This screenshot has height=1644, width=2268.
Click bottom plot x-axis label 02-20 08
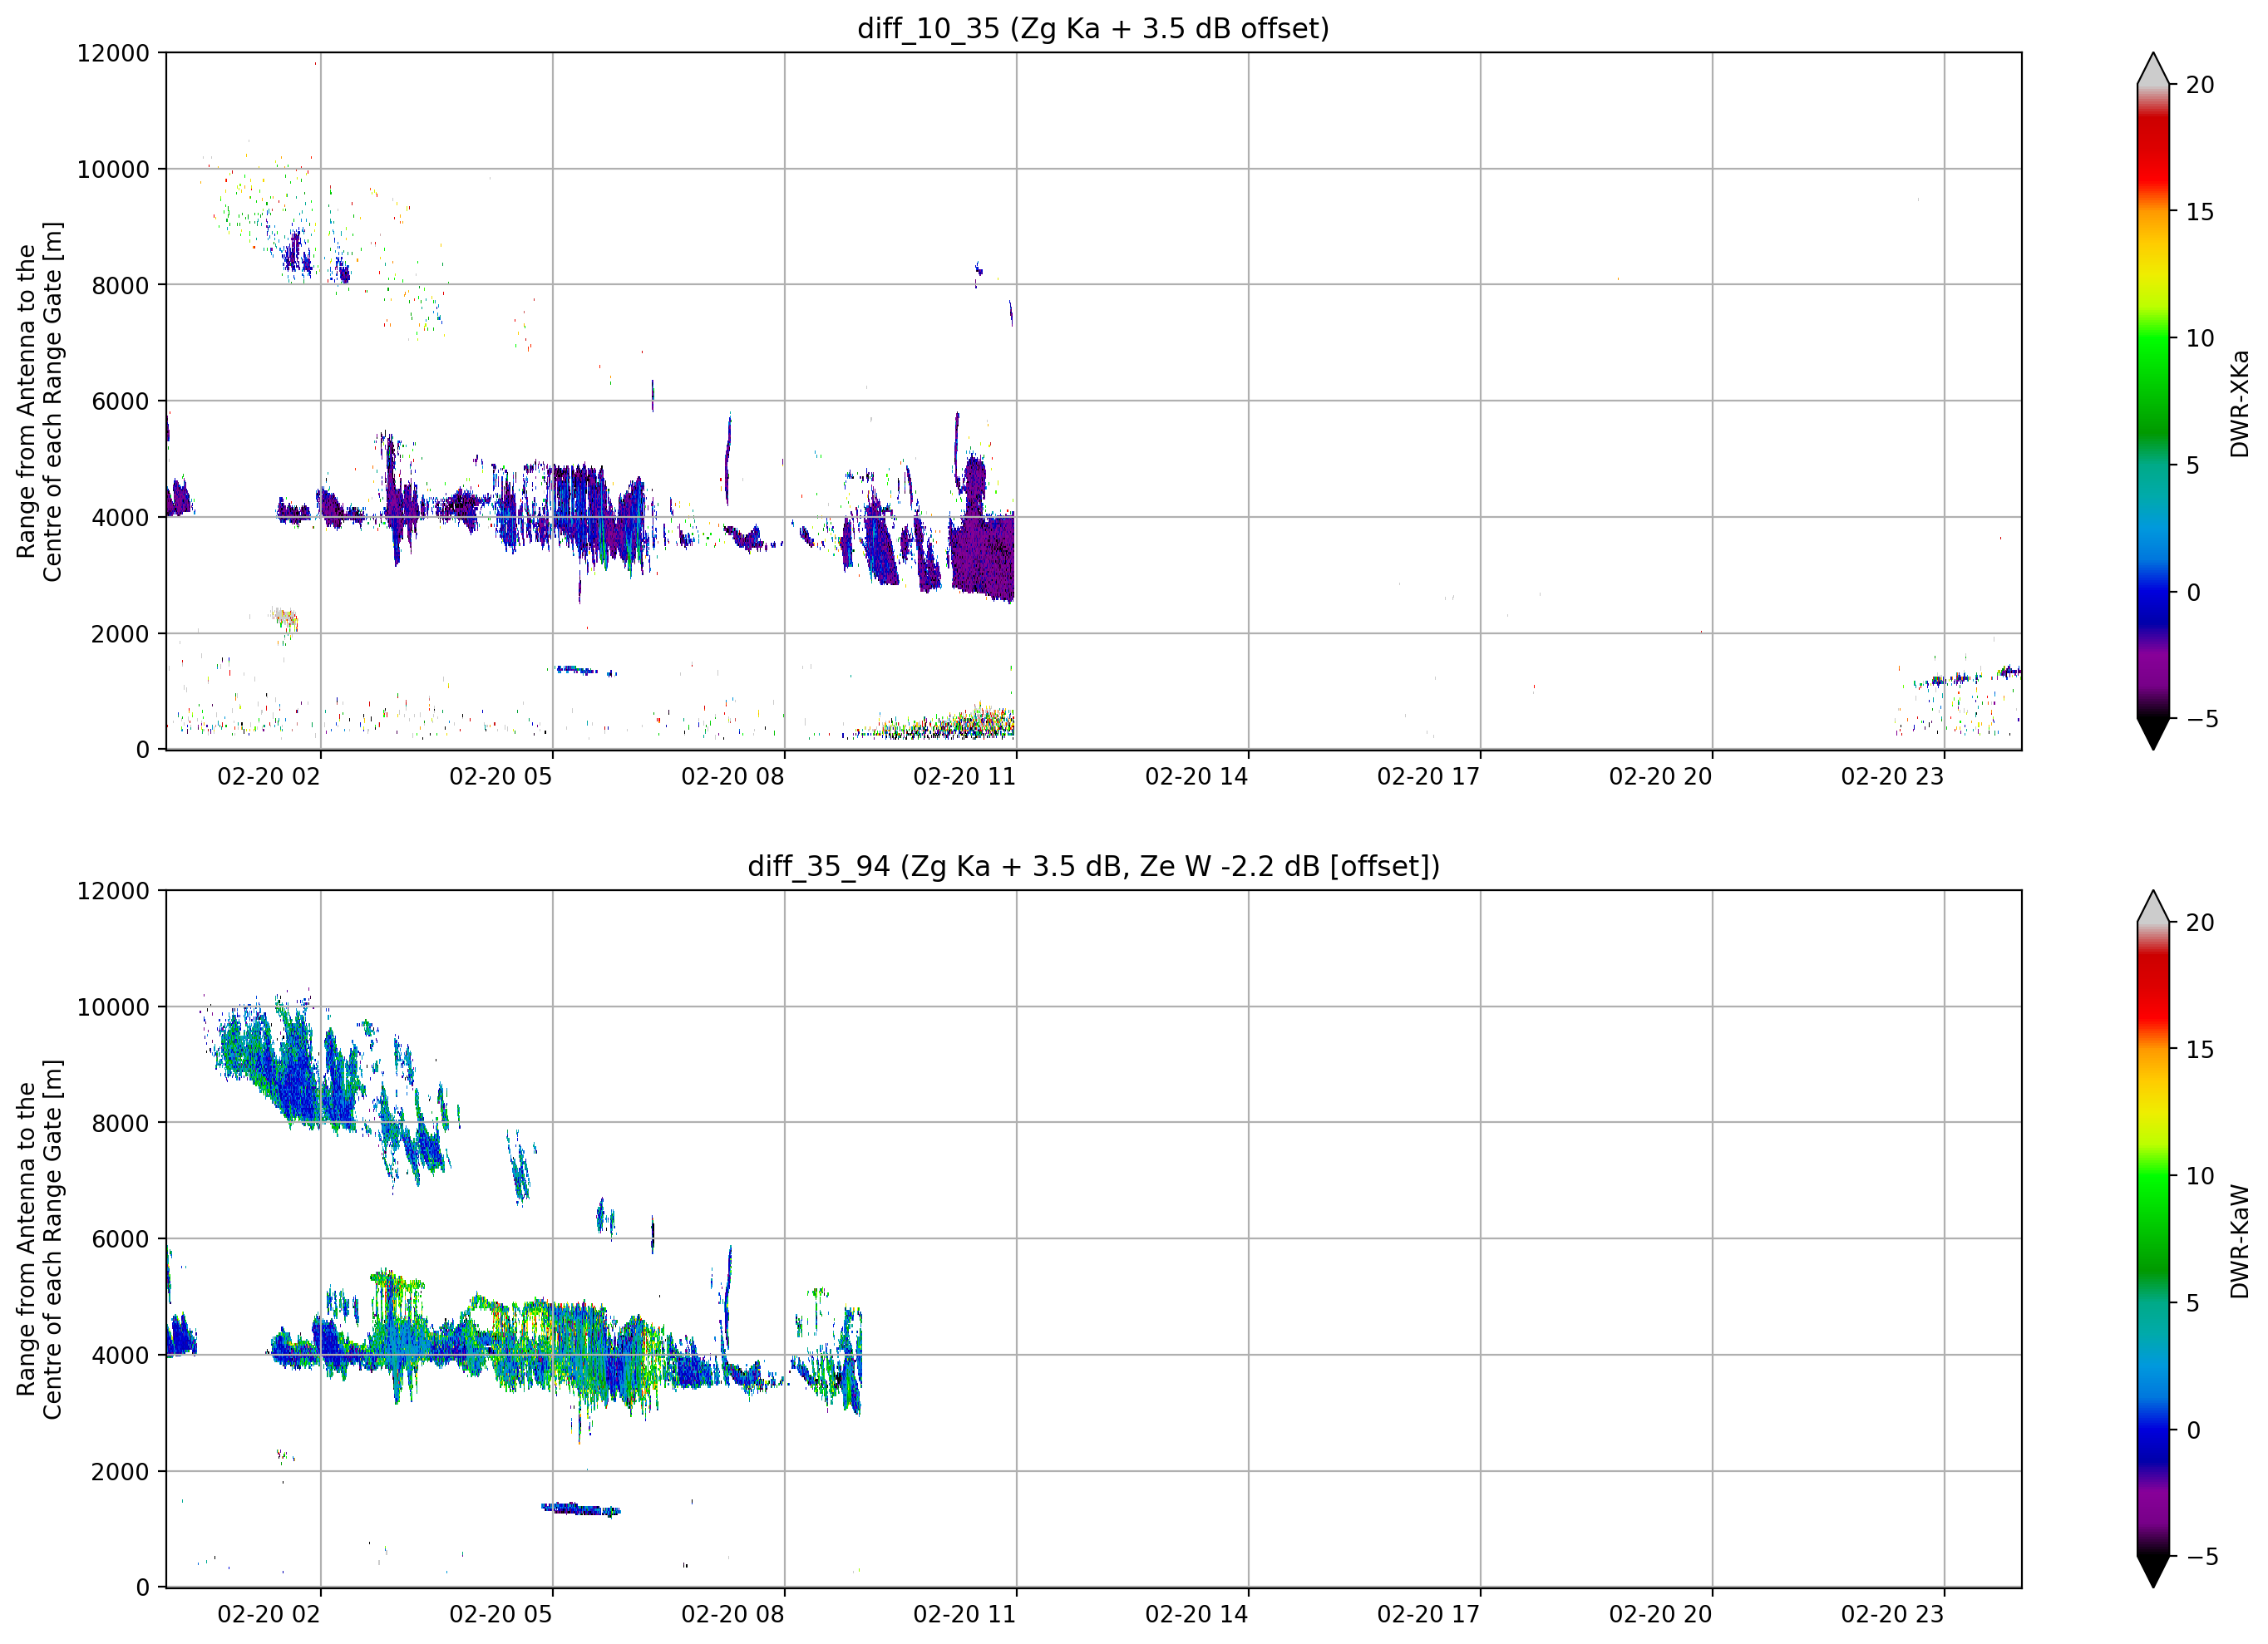[733, 1614]
